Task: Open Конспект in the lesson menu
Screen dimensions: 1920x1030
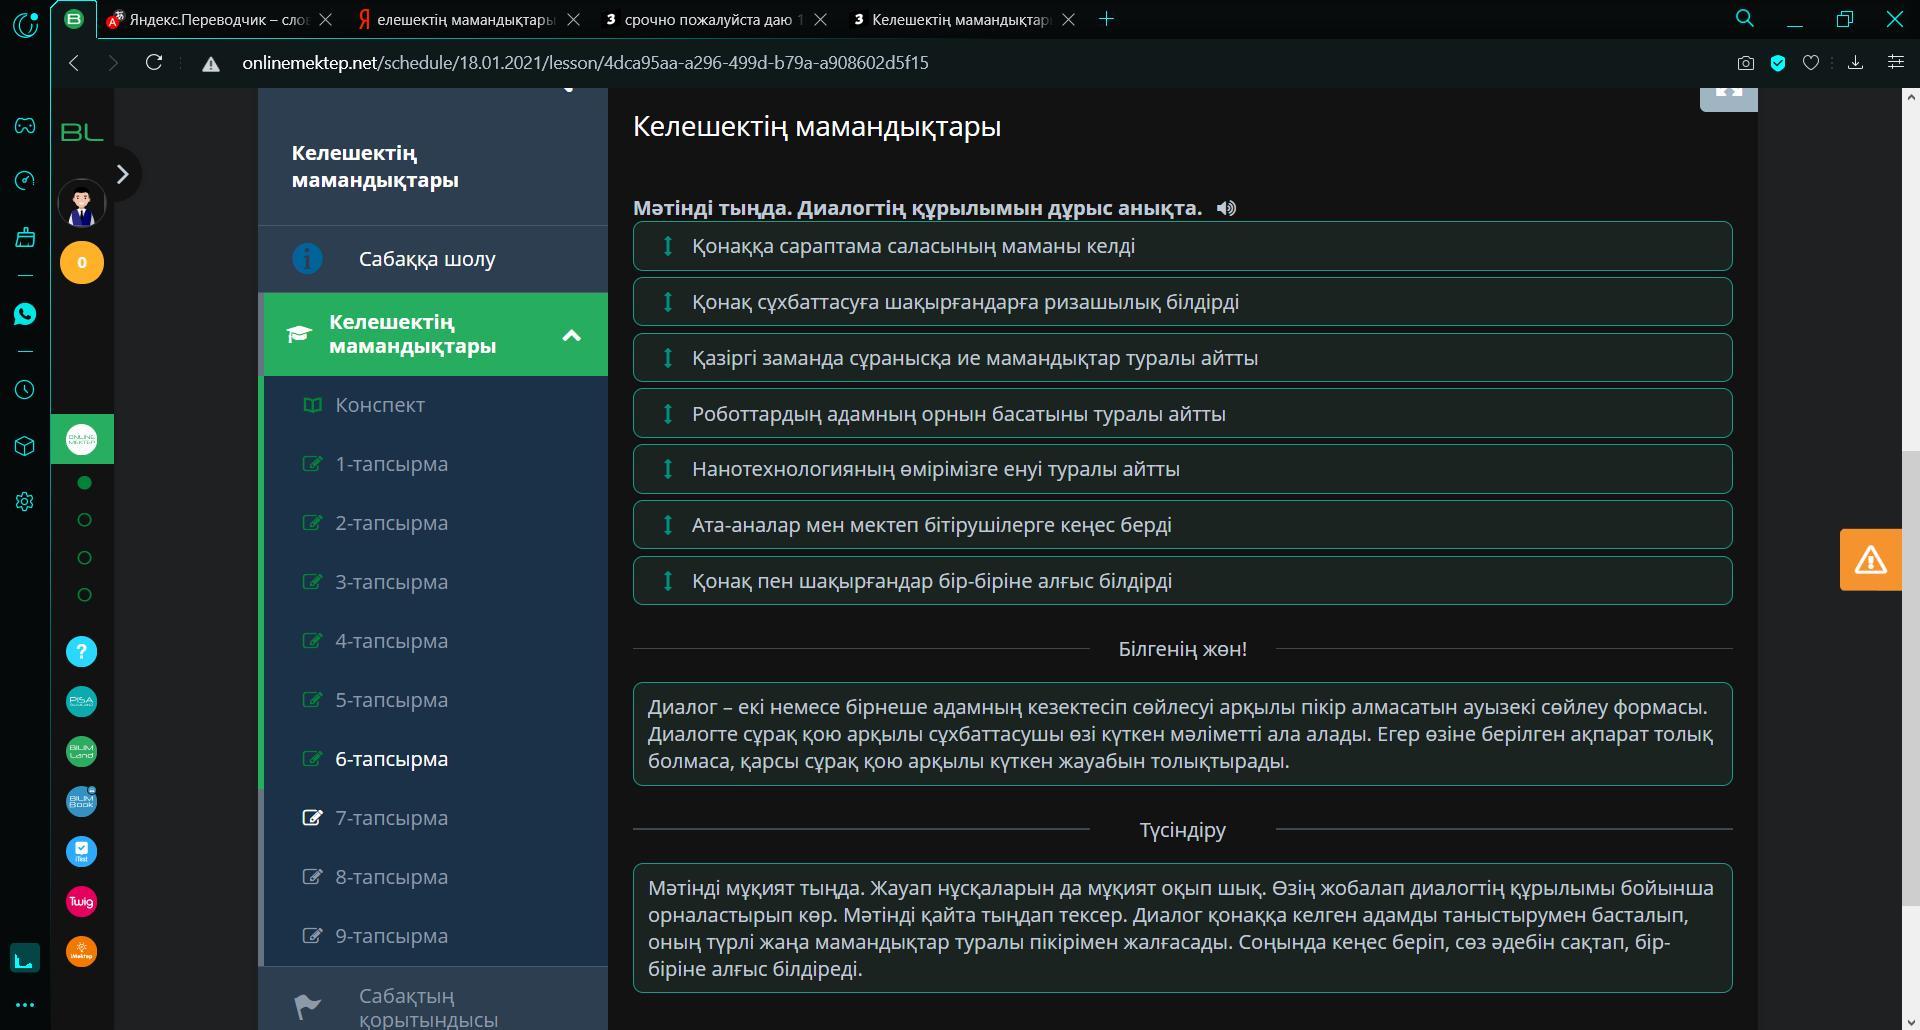Action: click(x=379, y=405)
